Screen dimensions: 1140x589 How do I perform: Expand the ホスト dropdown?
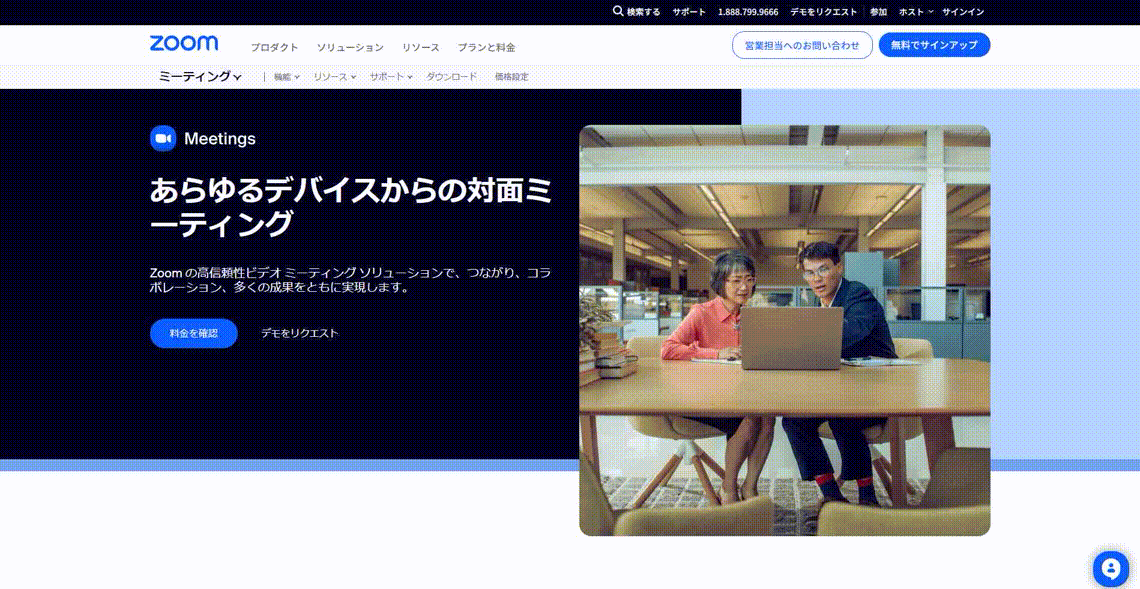(x=915, y=12)
